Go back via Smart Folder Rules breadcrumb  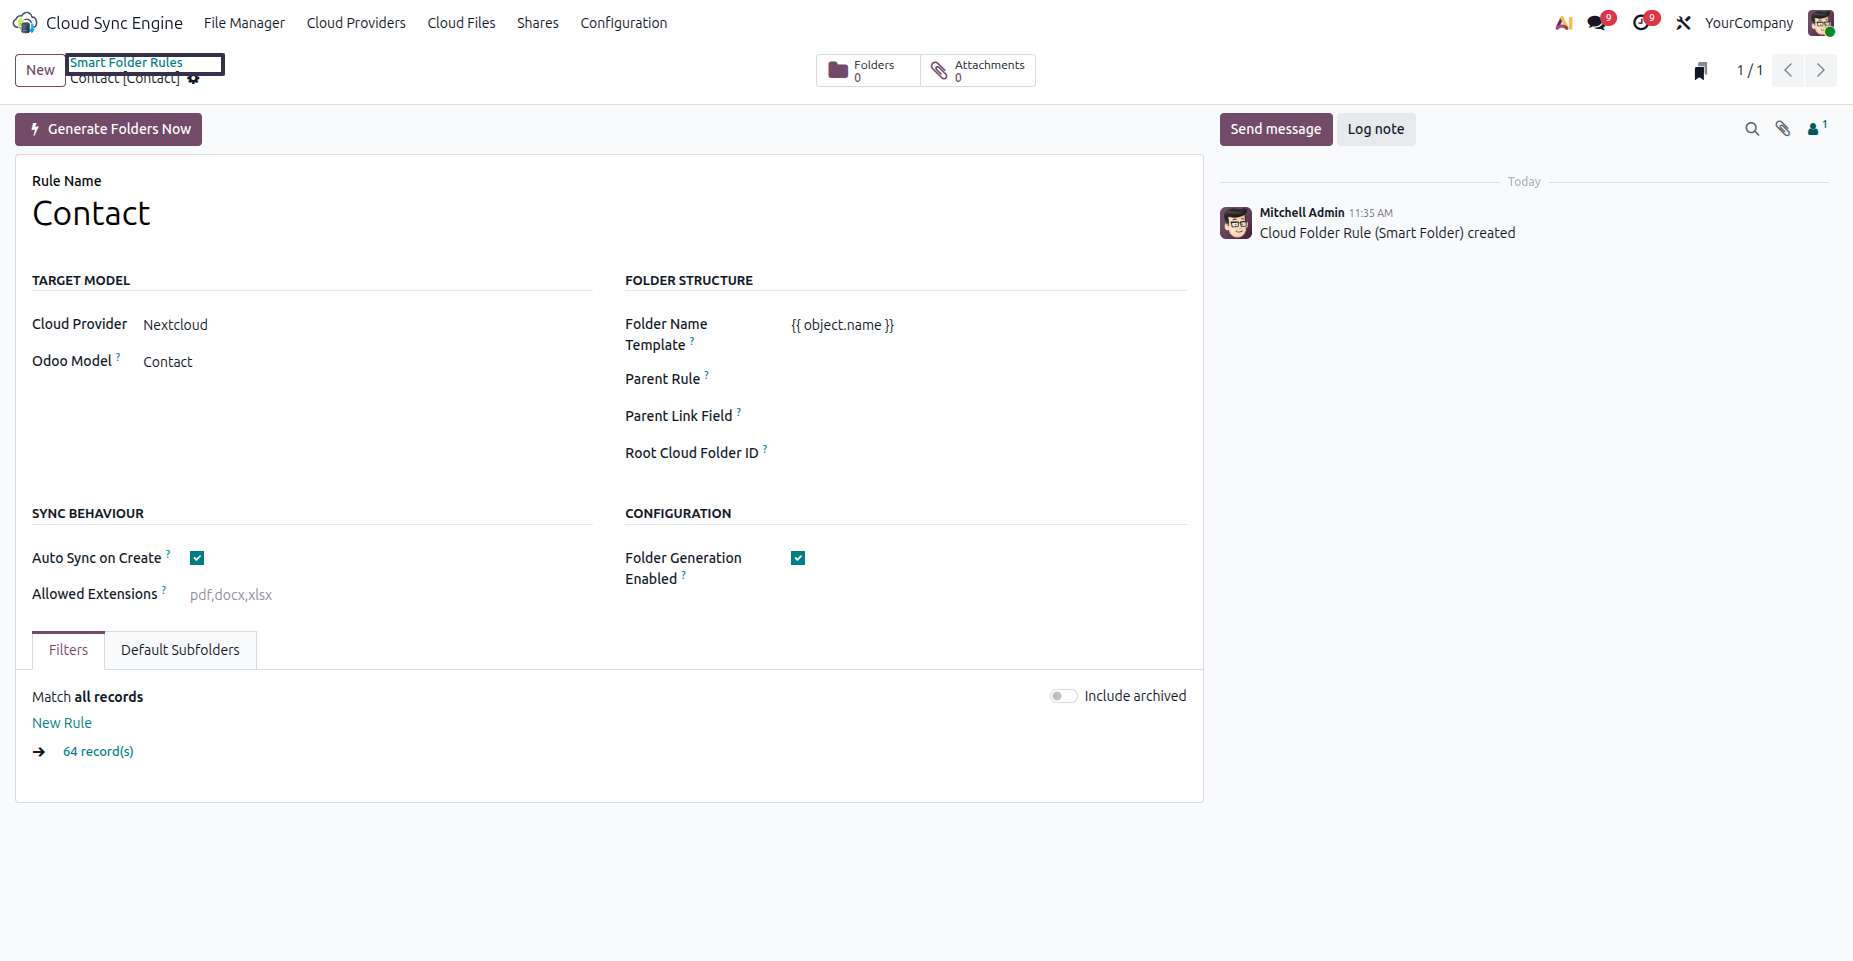(126, 62)
